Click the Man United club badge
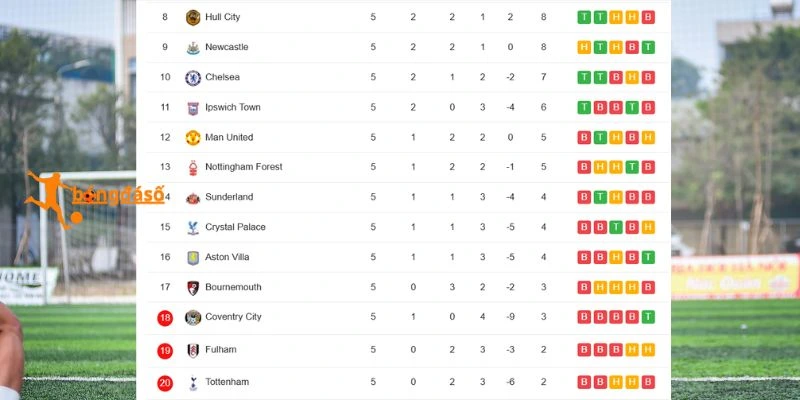The width and height of the screenshot is (800, 400). pyautogui.click(x=193, y=137)
